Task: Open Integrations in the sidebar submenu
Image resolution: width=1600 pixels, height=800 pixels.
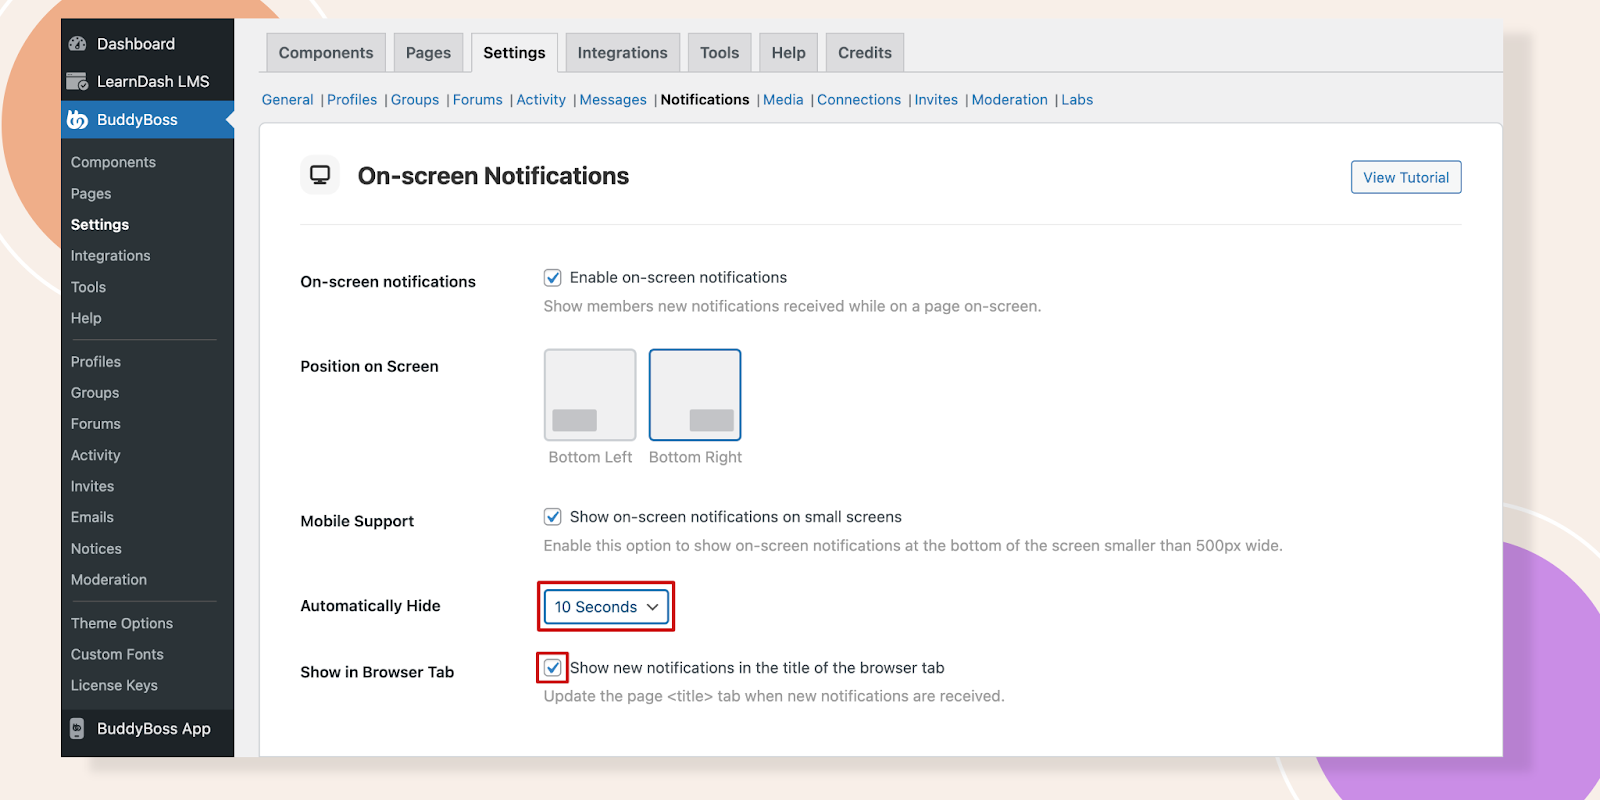Action: [111, 256]
